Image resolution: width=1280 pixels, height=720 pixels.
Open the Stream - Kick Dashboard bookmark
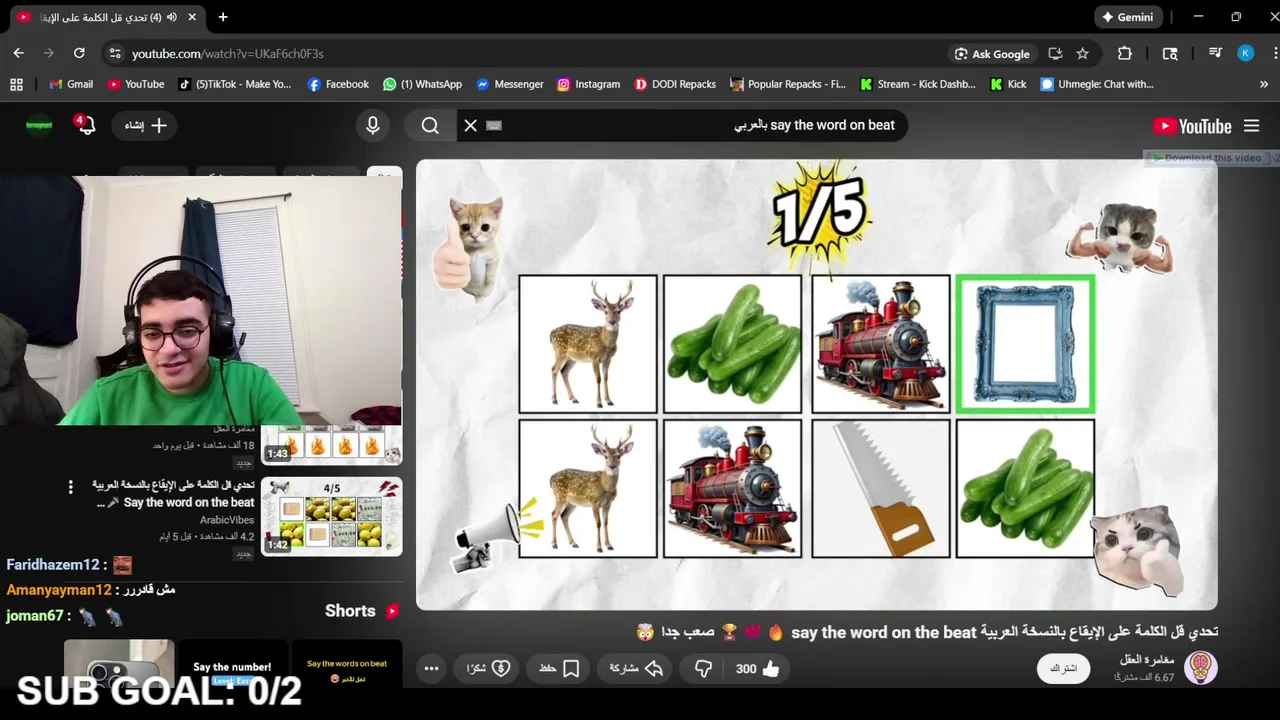tap(917, 84)
